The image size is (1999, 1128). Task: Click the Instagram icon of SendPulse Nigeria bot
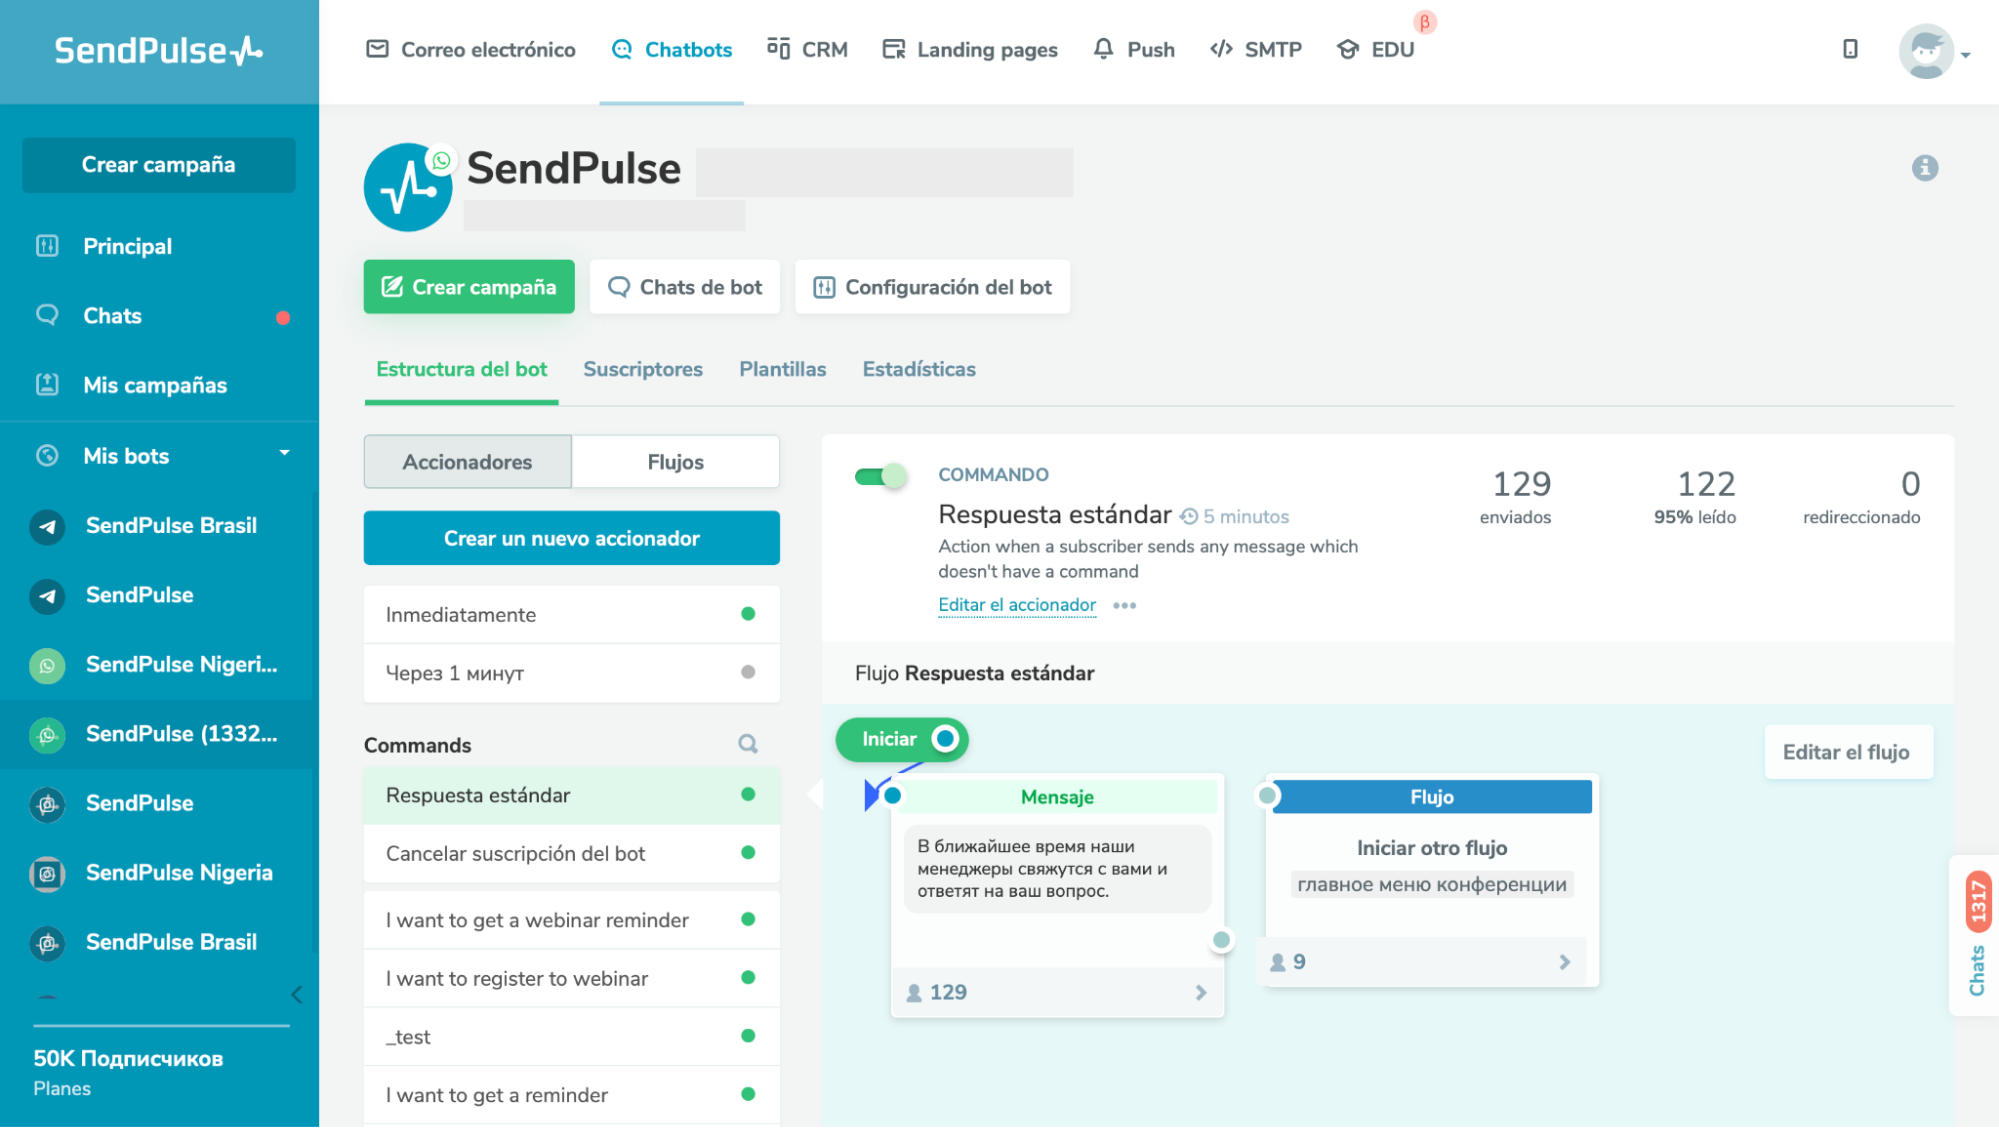point(47,873)
